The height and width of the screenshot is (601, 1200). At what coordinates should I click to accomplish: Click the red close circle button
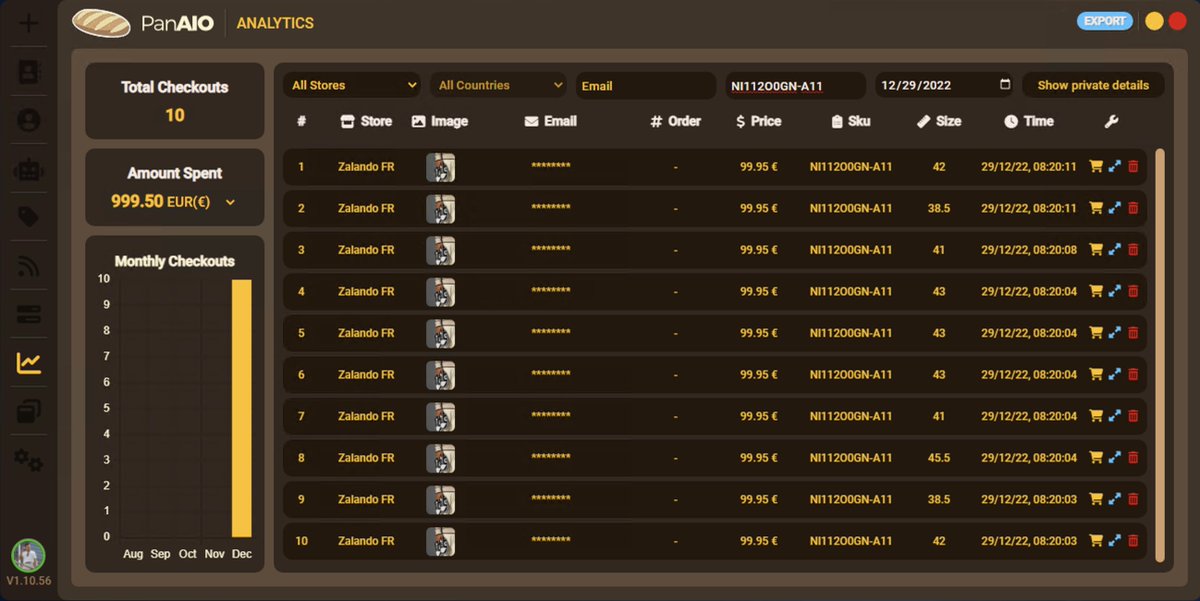(x=1177, y=21)
